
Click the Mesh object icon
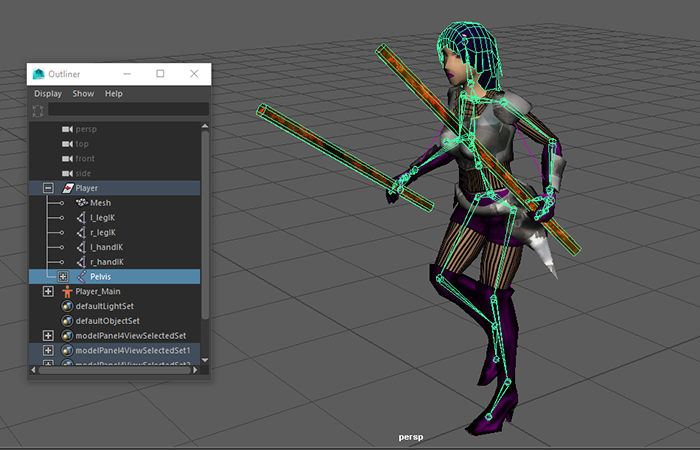[x=82, y=203]
